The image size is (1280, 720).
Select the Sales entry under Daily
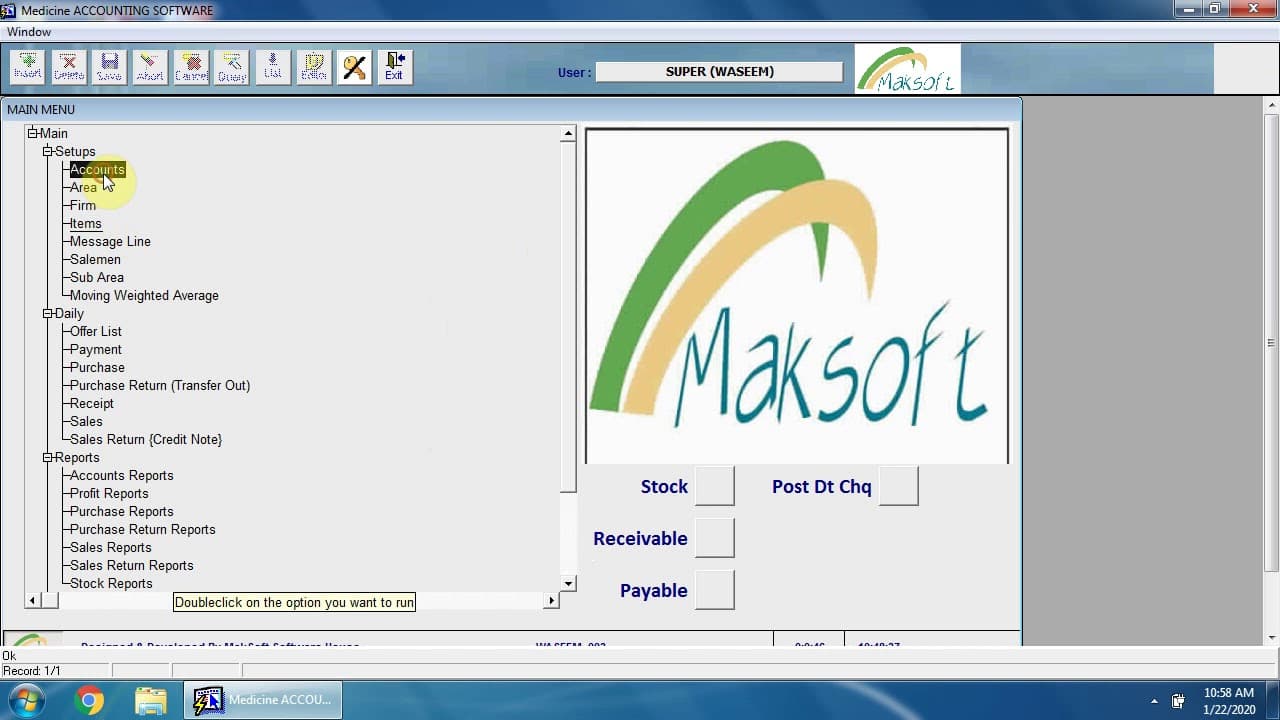86,421
